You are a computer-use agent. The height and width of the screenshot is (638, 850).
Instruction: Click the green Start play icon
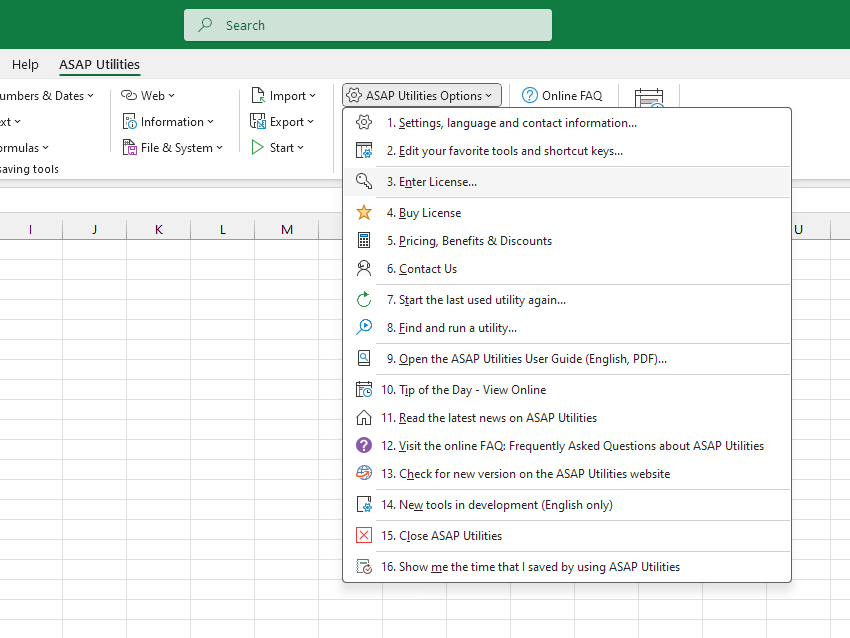[x=257, y=147]
